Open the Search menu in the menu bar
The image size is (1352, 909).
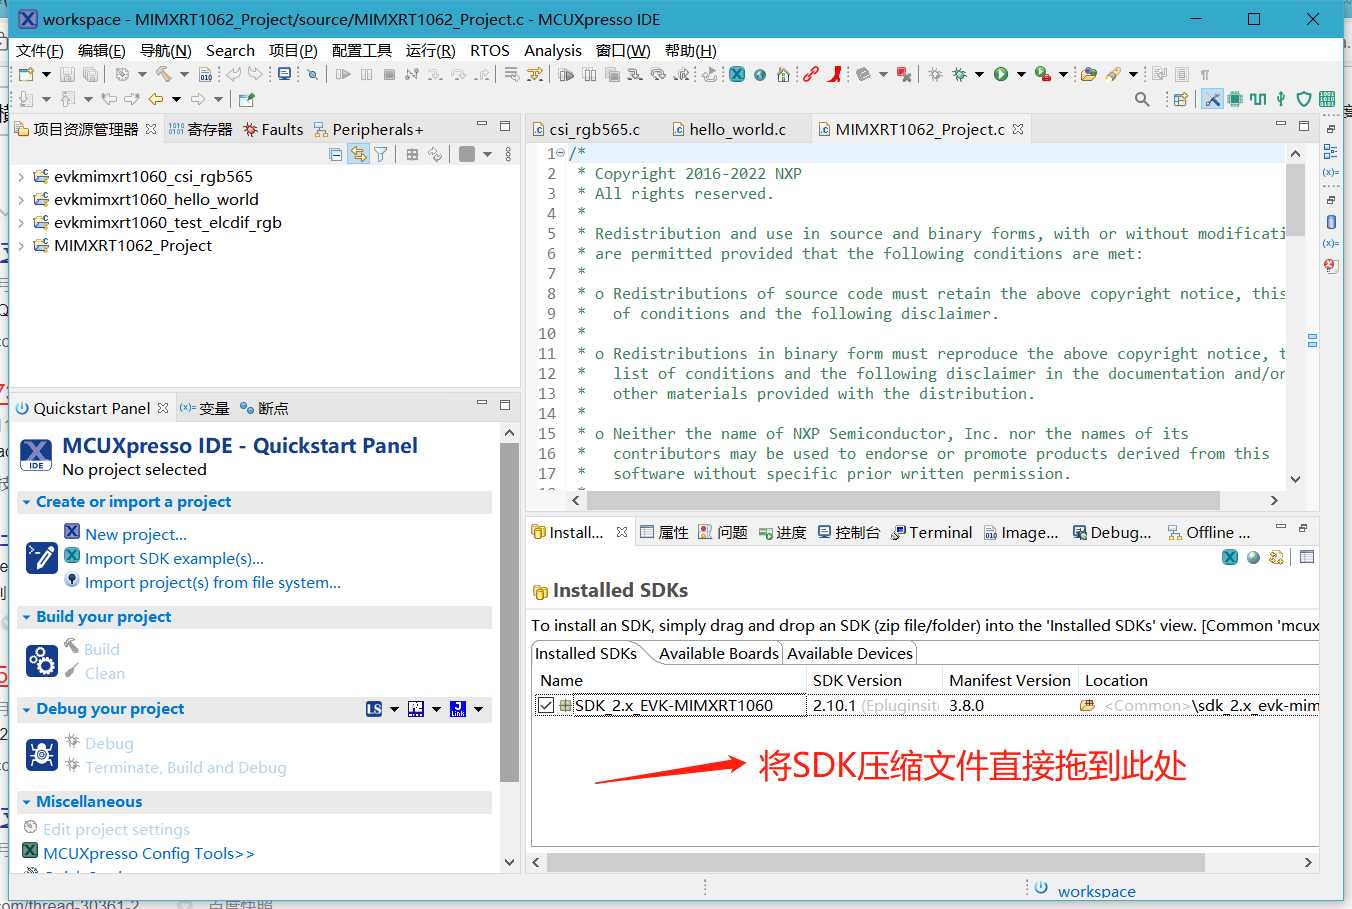229,50
